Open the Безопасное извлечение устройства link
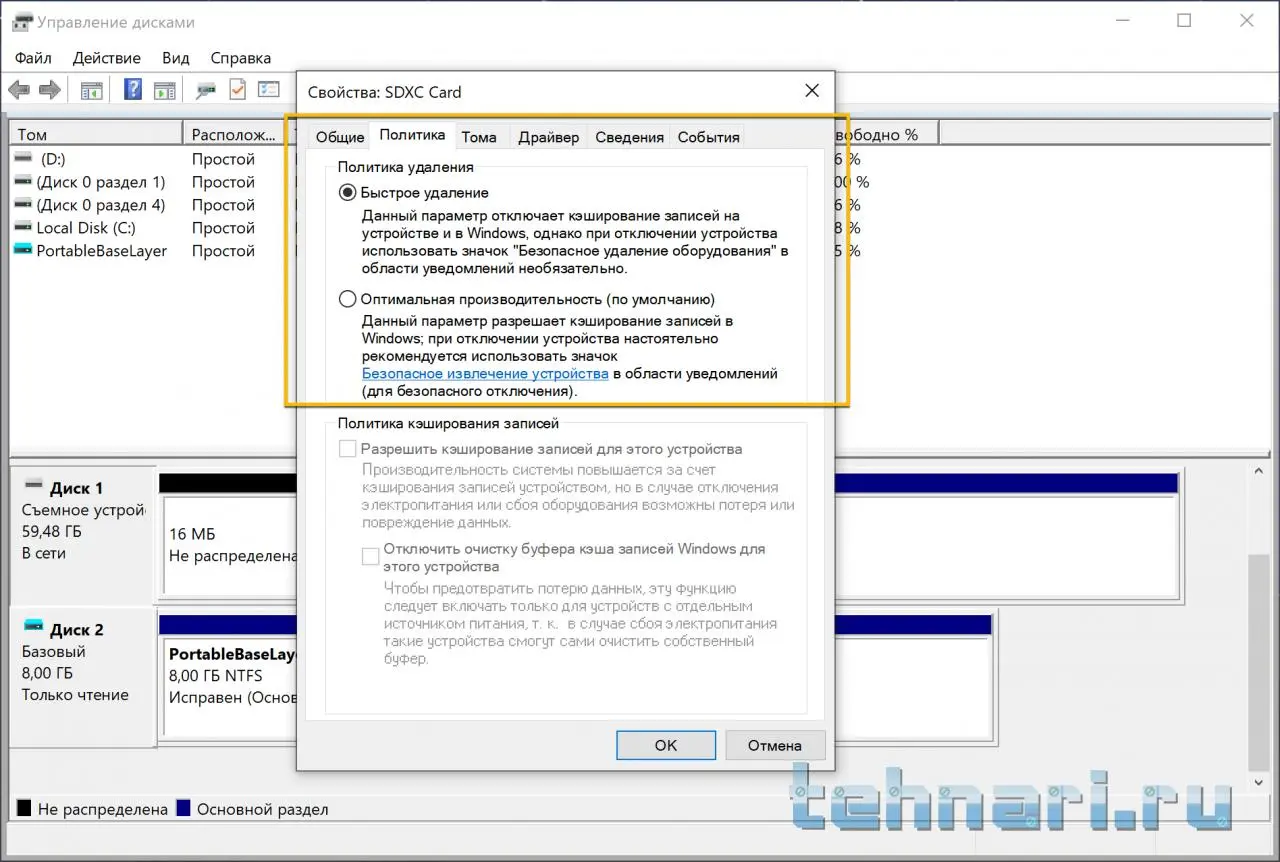Viewport: 1280px width, 862px height. pyautogui.click(x=485, y=373)
